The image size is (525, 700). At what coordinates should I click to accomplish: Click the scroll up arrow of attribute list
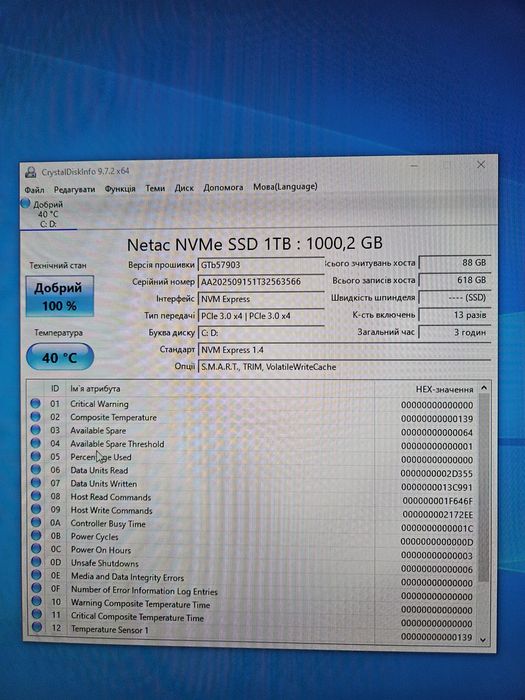click(x=483, y=388)
